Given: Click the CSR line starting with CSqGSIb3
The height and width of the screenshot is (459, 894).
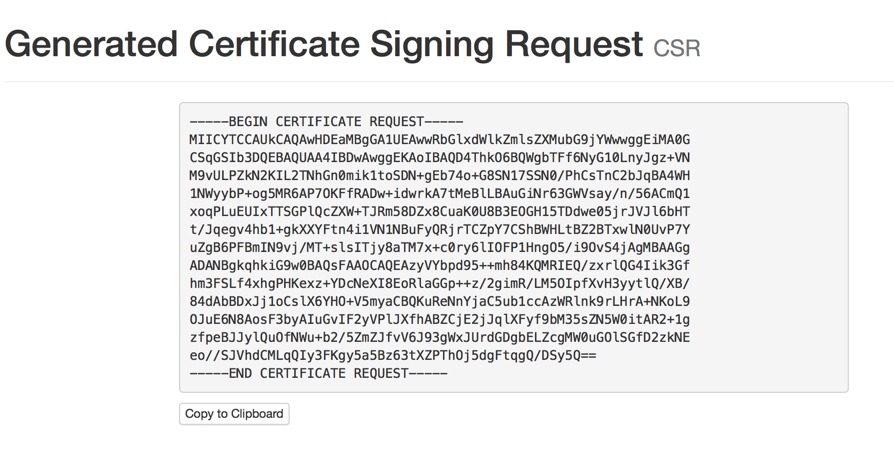Looking at the screenshot, I should (x=439, y=158).
